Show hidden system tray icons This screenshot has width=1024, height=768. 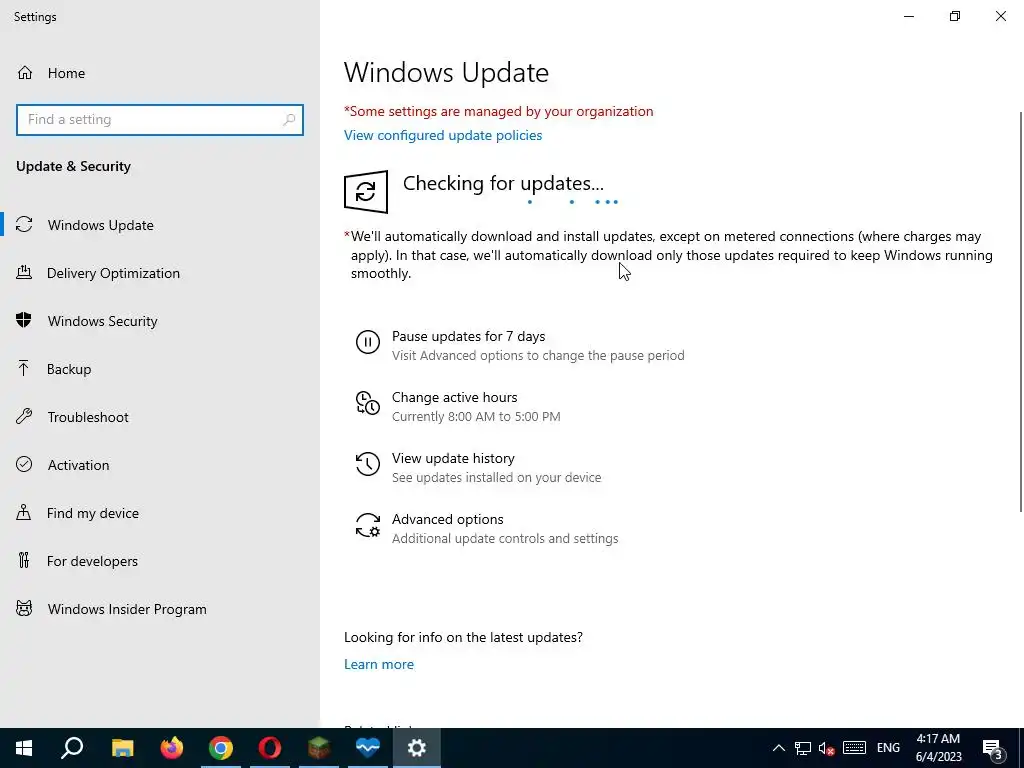778,748
